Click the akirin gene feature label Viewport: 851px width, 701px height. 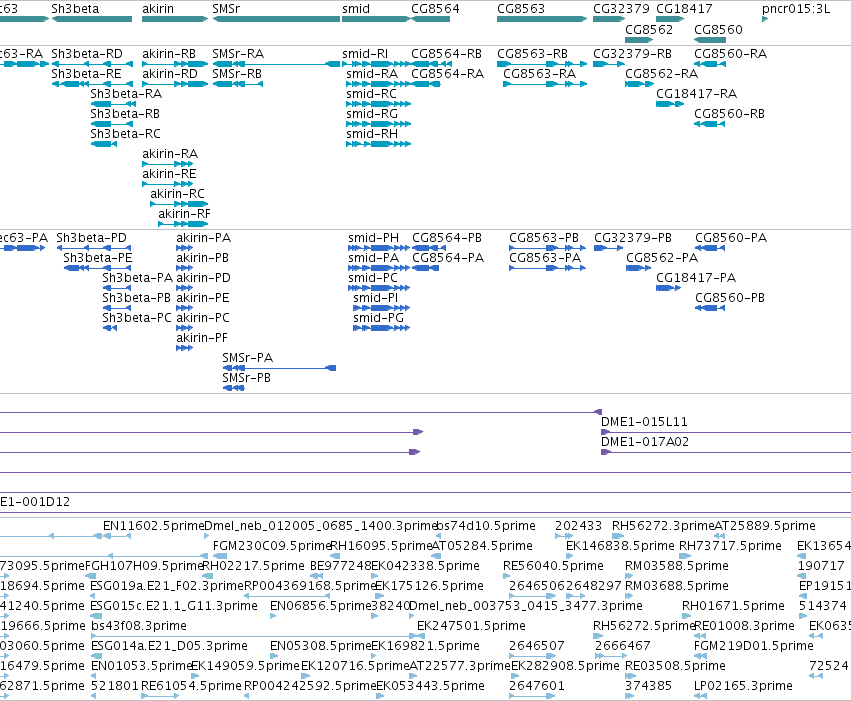[x=157, y=9]
